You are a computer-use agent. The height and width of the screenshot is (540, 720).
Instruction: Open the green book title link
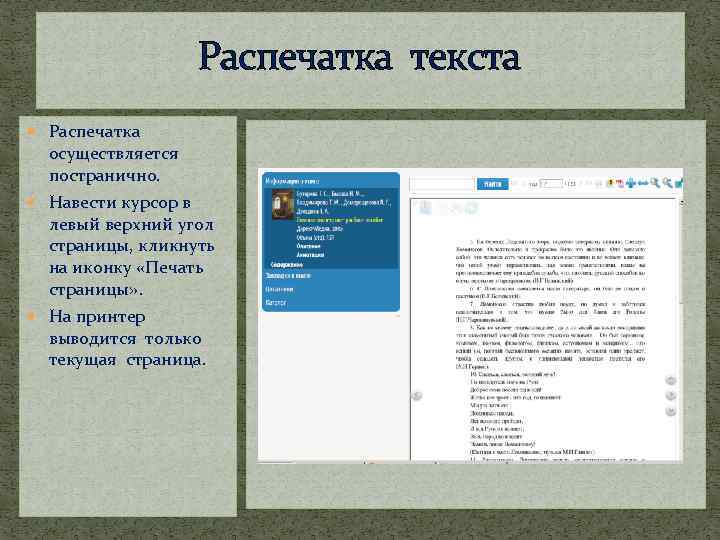340,220
